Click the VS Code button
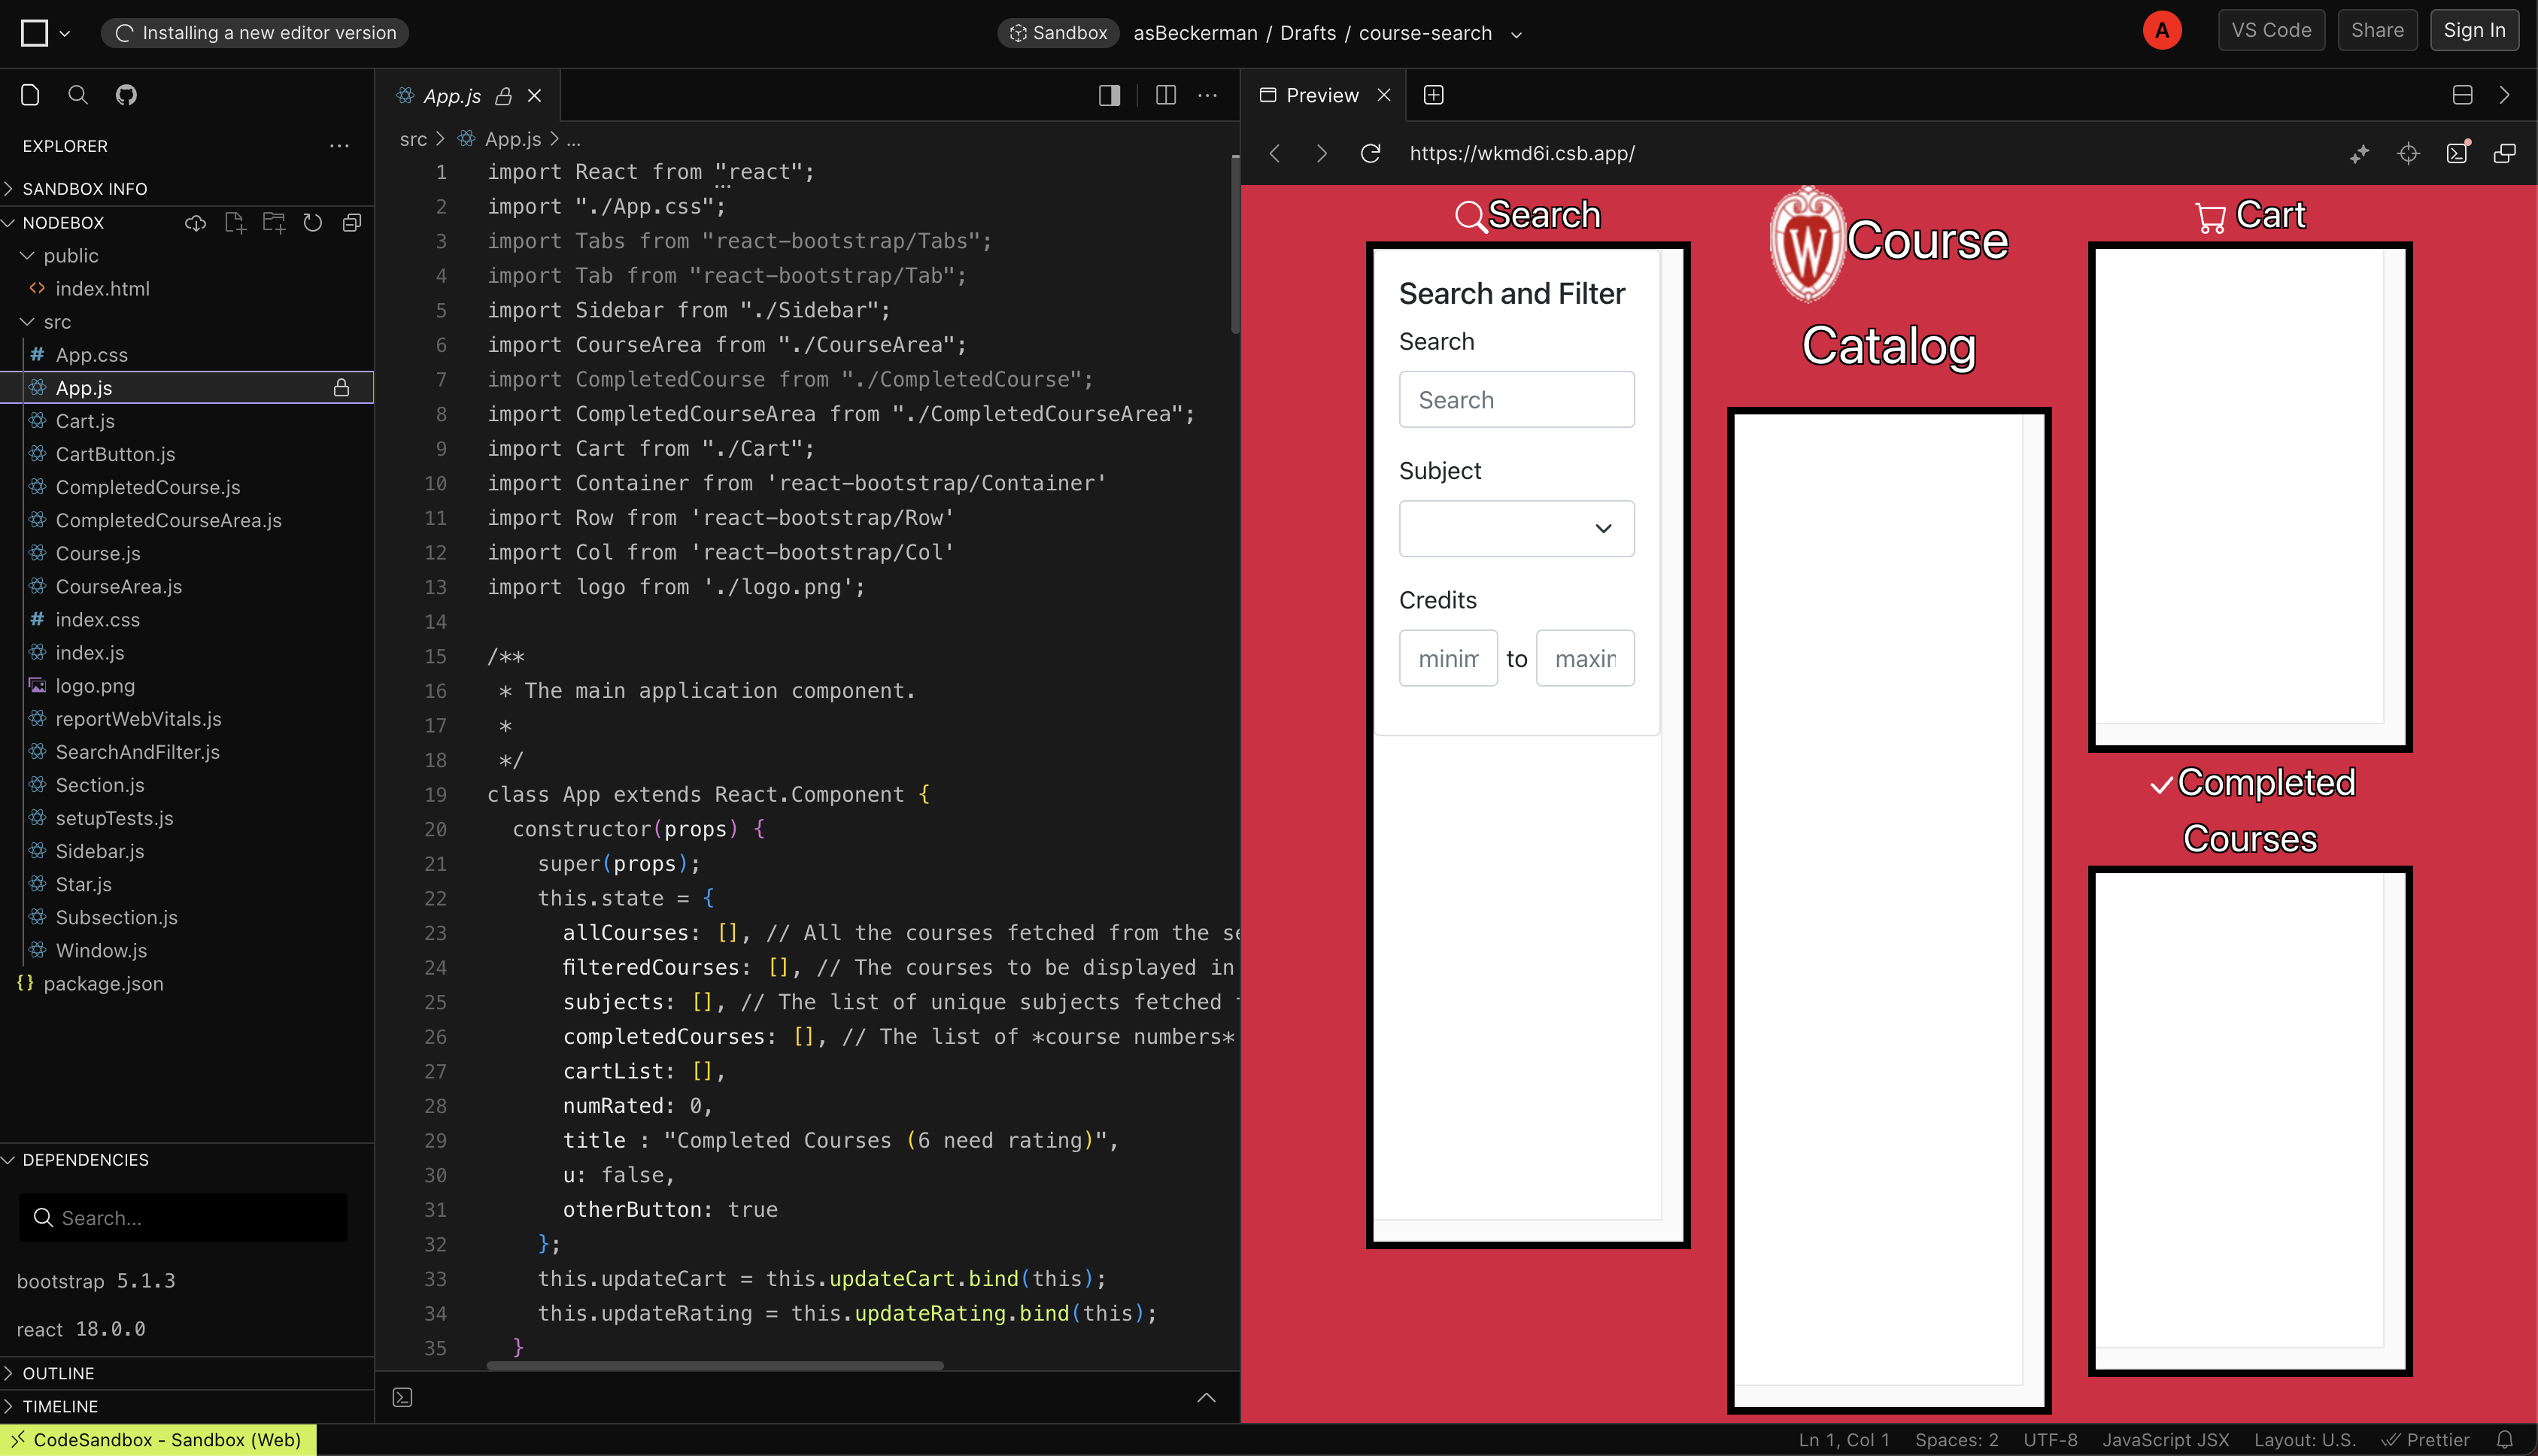This screenshot has height=1456, width=2538. click(2270, 30)
